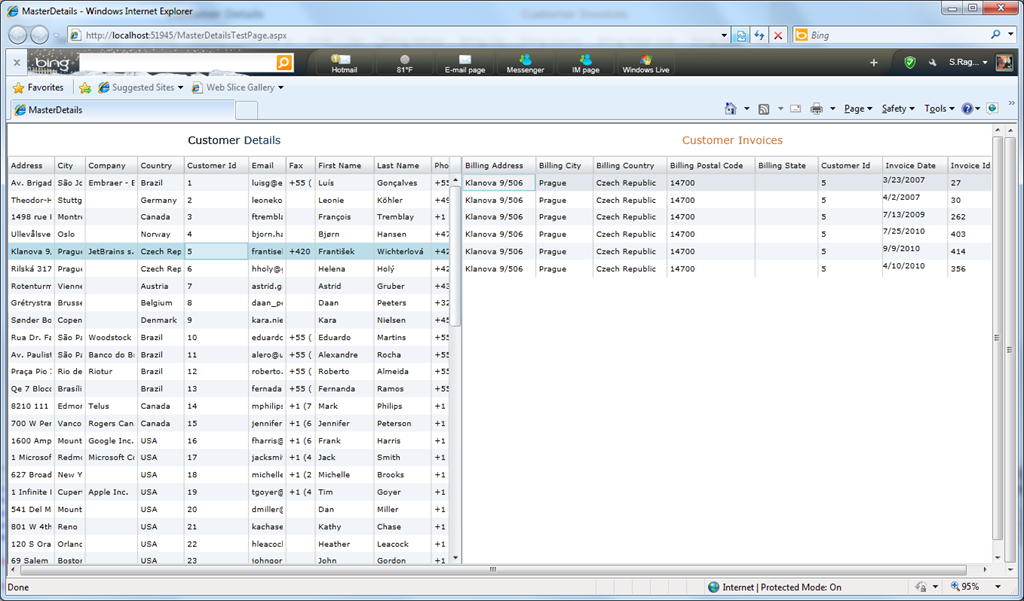Click the Company cell Google Inc.
Image resolution: width=1024 pixels, height=601 pixels.
pos(111,441)
